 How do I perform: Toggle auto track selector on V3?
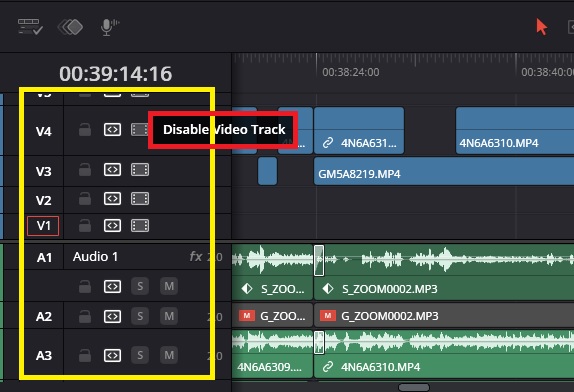112,170
